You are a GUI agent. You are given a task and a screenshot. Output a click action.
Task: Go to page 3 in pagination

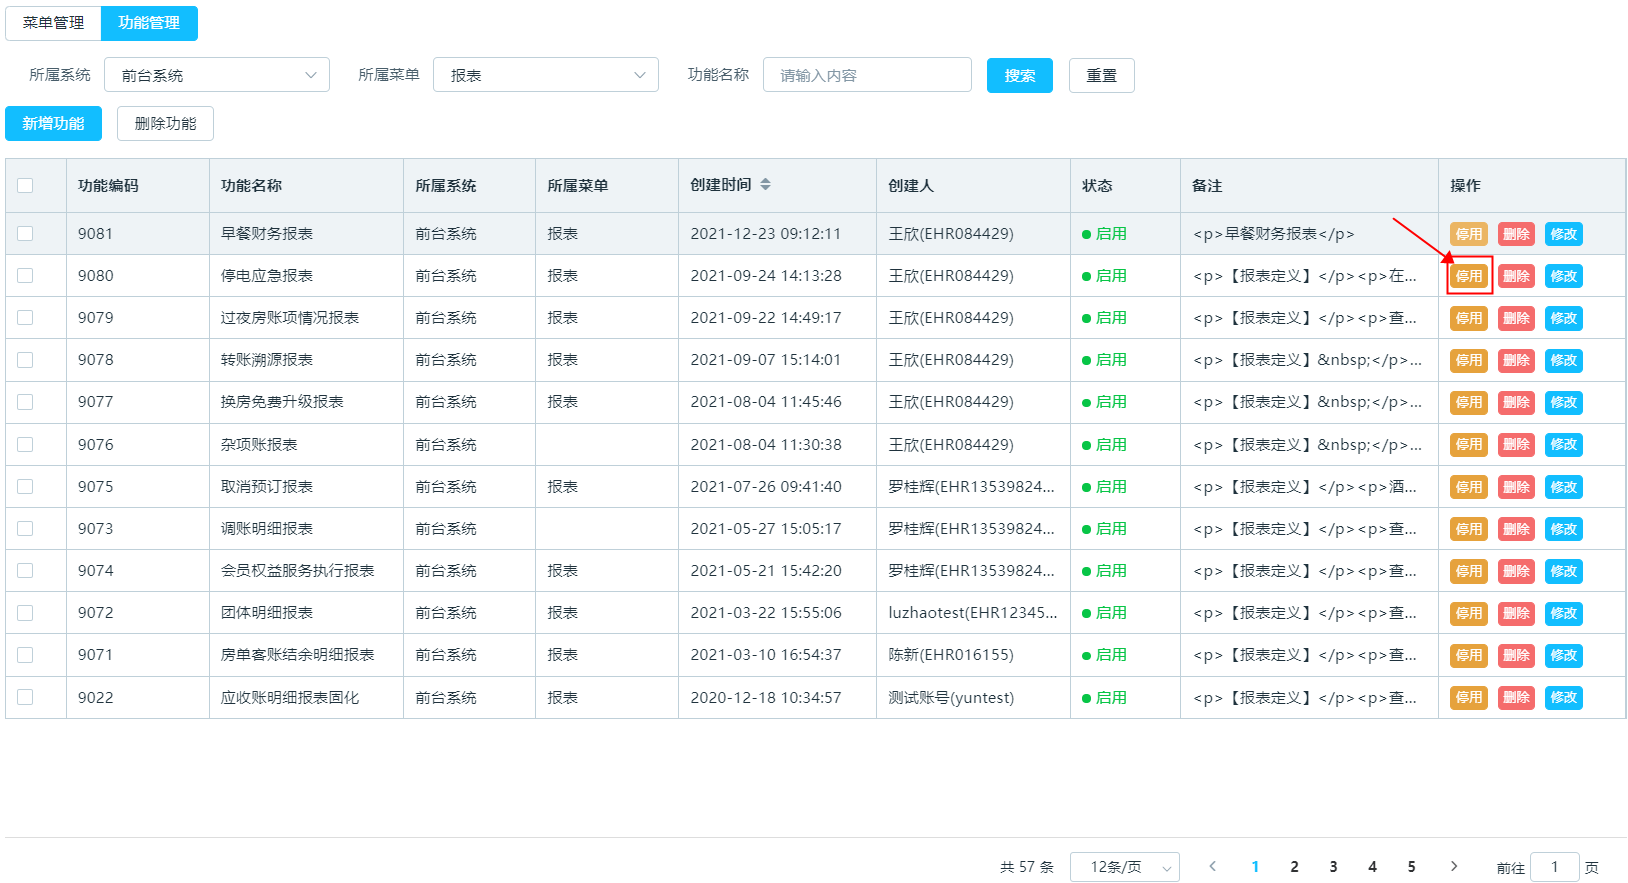[1333, 867]
